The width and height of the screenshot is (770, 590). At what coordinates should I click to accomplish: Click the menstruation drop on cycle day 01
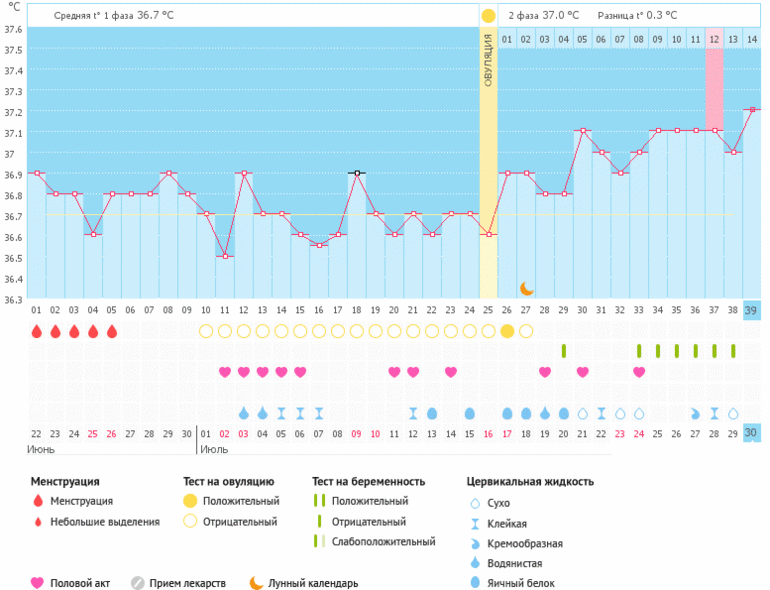[36, 331]
